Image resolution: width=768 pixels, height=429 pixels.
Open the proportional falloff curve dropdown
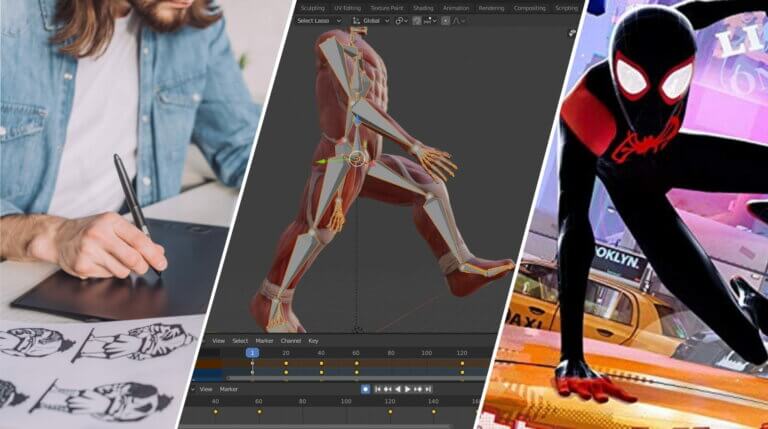[459, 21]
